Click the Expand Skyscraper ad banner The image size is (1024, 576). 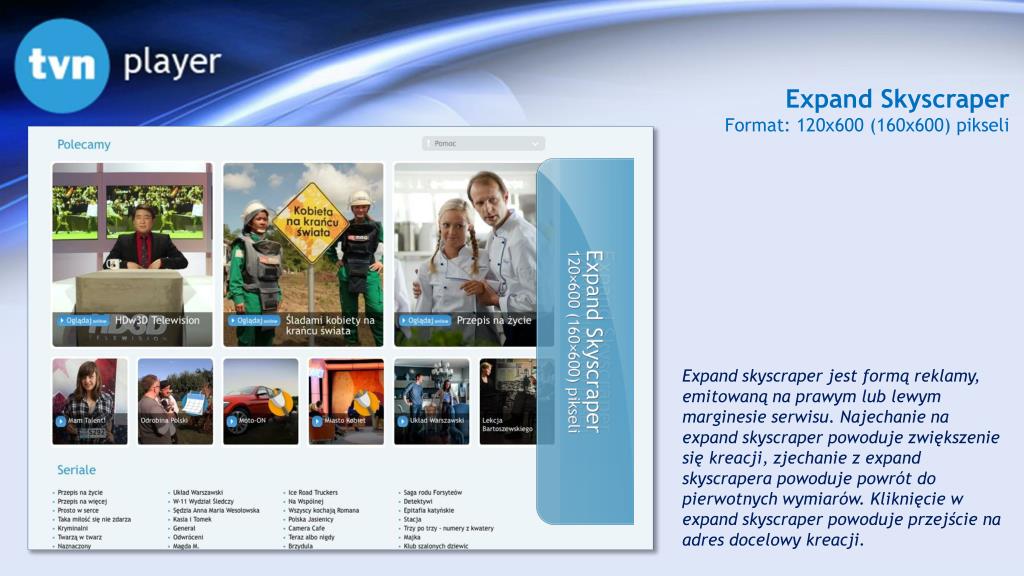(585, 341)
